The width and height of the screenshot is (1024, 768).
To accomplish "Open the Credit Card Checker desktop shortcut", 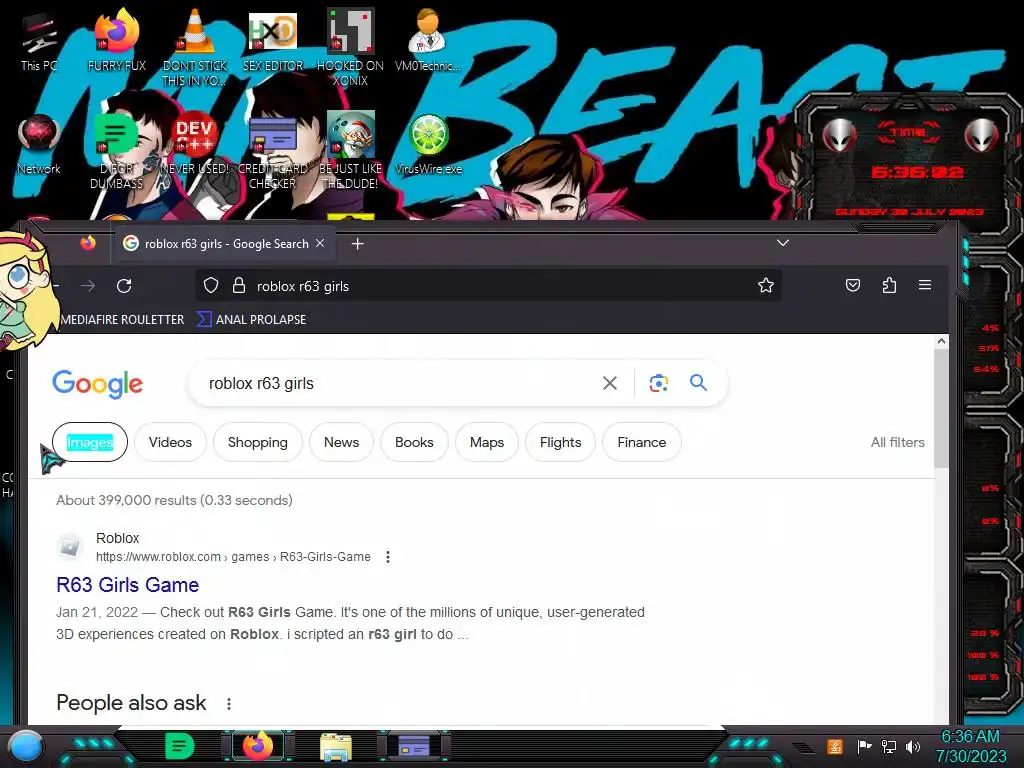I will (x=272, y=152).
